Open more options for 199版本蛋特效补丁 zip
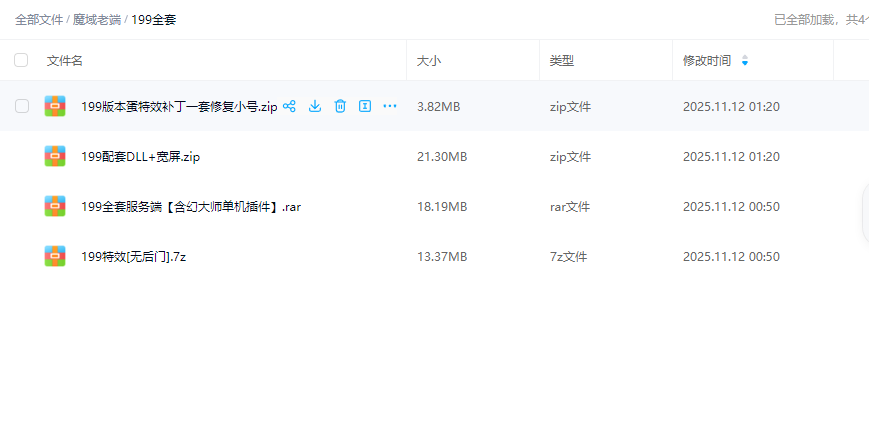 pos(390,106)
